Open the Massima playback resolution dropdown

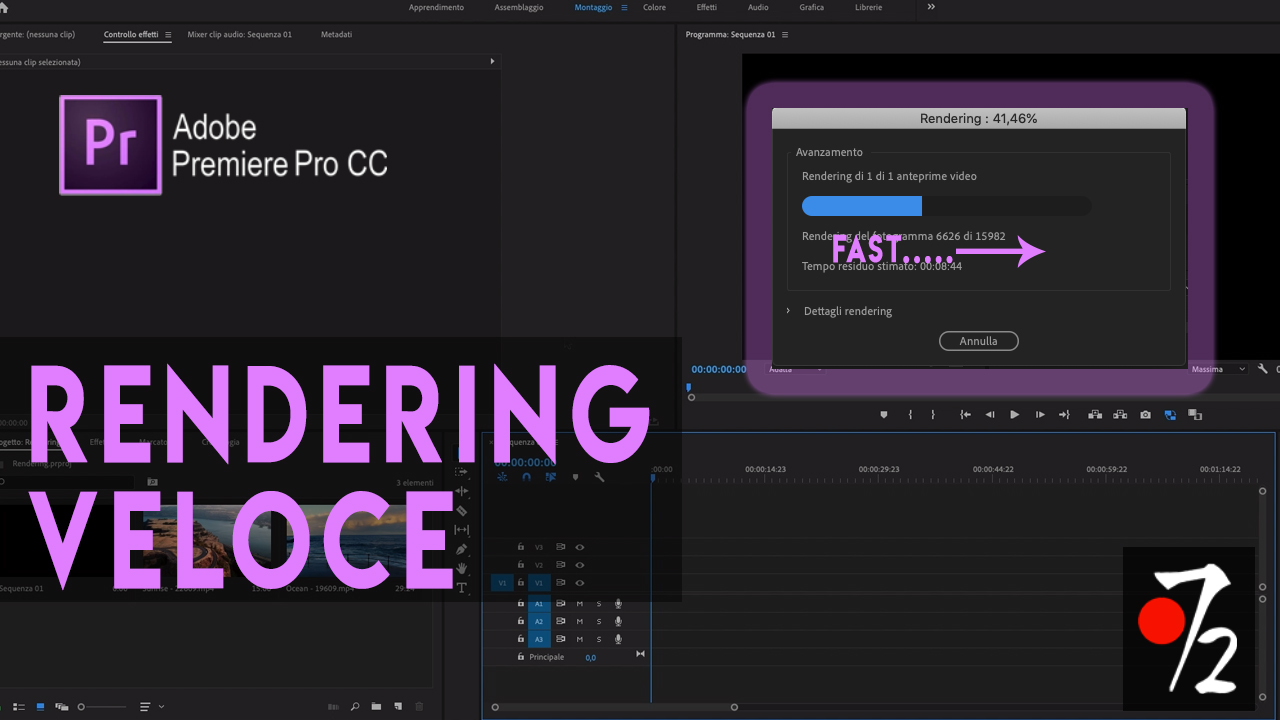[1218, 369]
